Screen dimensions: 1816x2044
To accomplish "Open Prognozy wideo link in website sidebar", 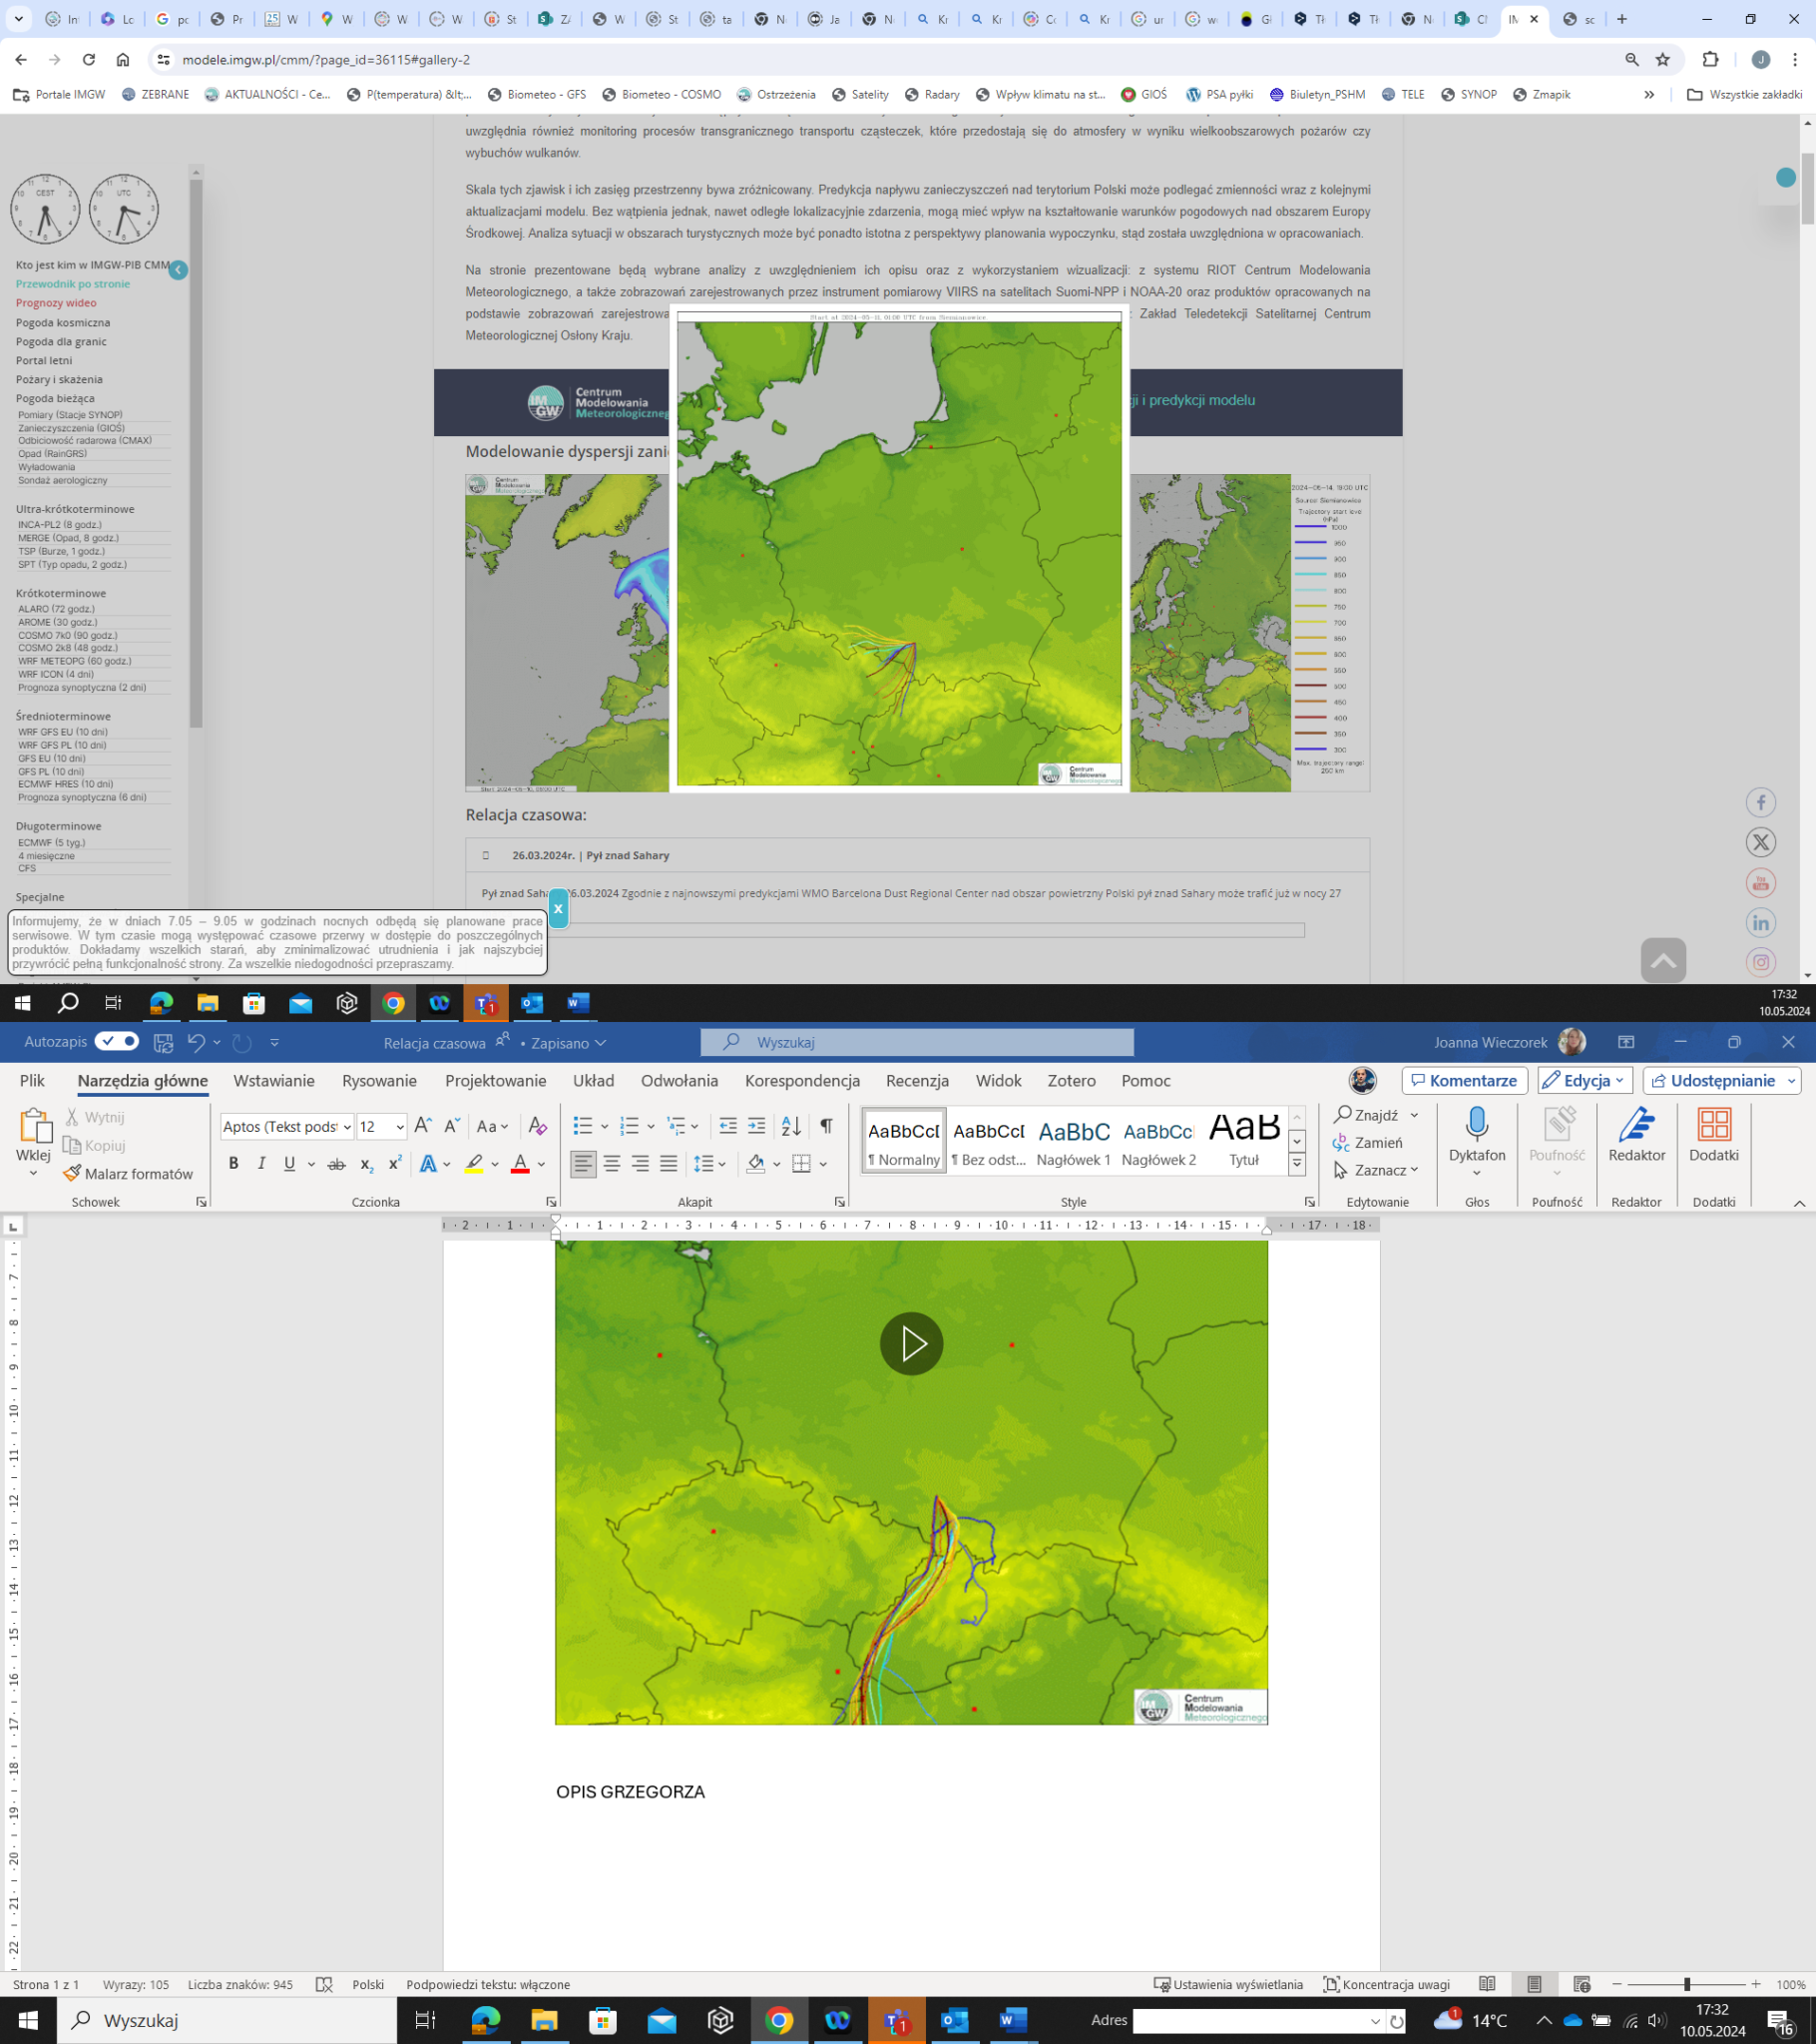I will click(56, 302).
